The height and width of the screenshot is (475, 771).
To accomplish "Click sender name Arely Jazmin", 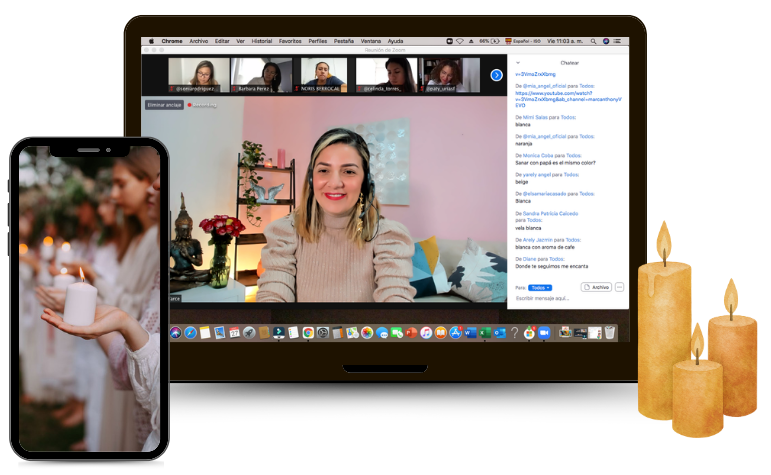I will click(x=537, y=240).
